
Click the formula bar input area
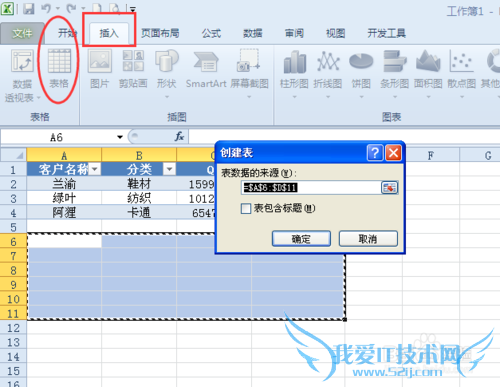point(344,137)
